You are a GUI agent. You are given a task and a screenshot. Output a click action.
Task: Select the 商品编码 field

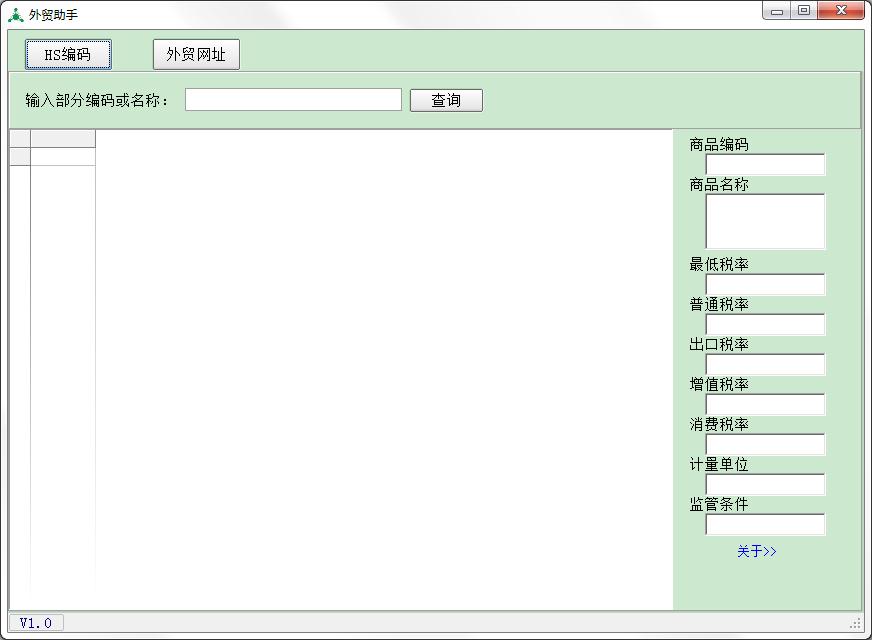tap(765, 165)
